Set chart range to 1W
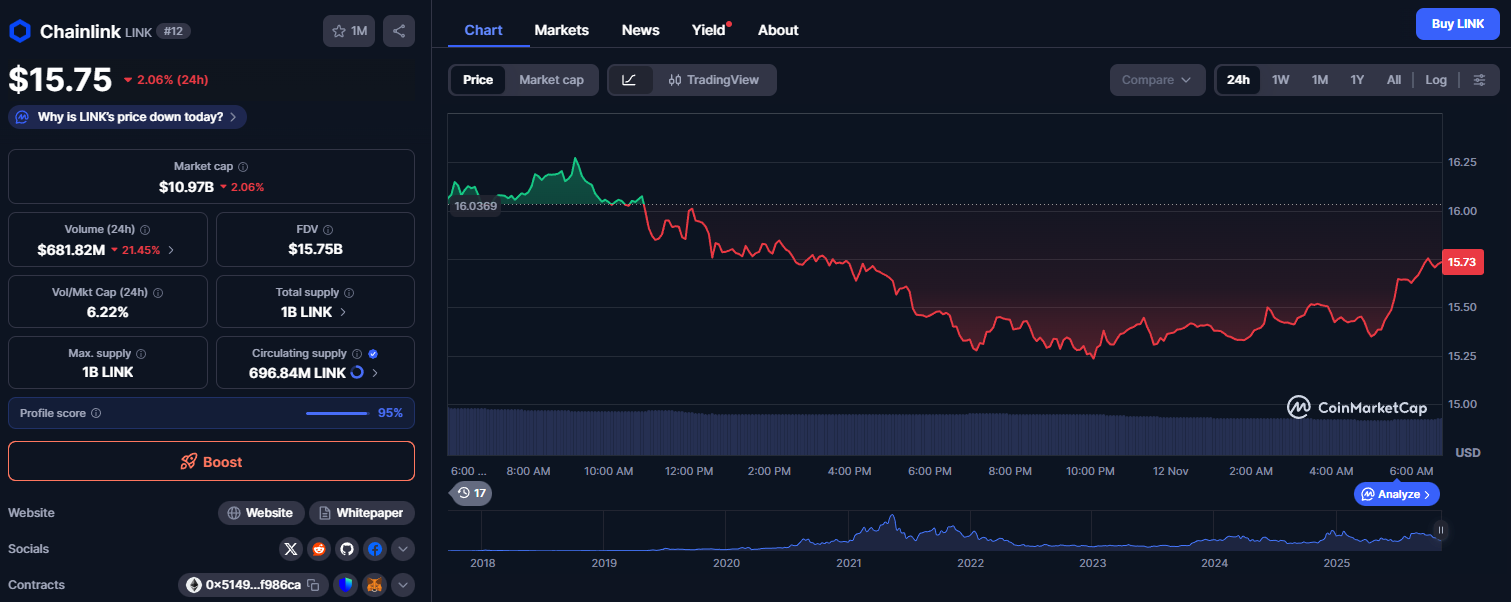The image size is (1511, 602). (1280, 80)
